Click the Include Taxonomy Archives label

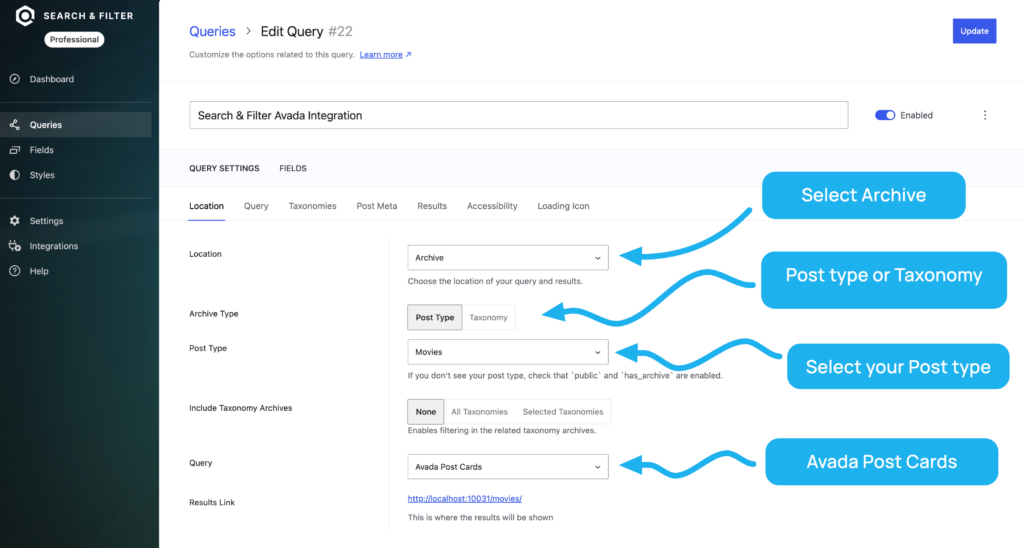pos(240,408)
